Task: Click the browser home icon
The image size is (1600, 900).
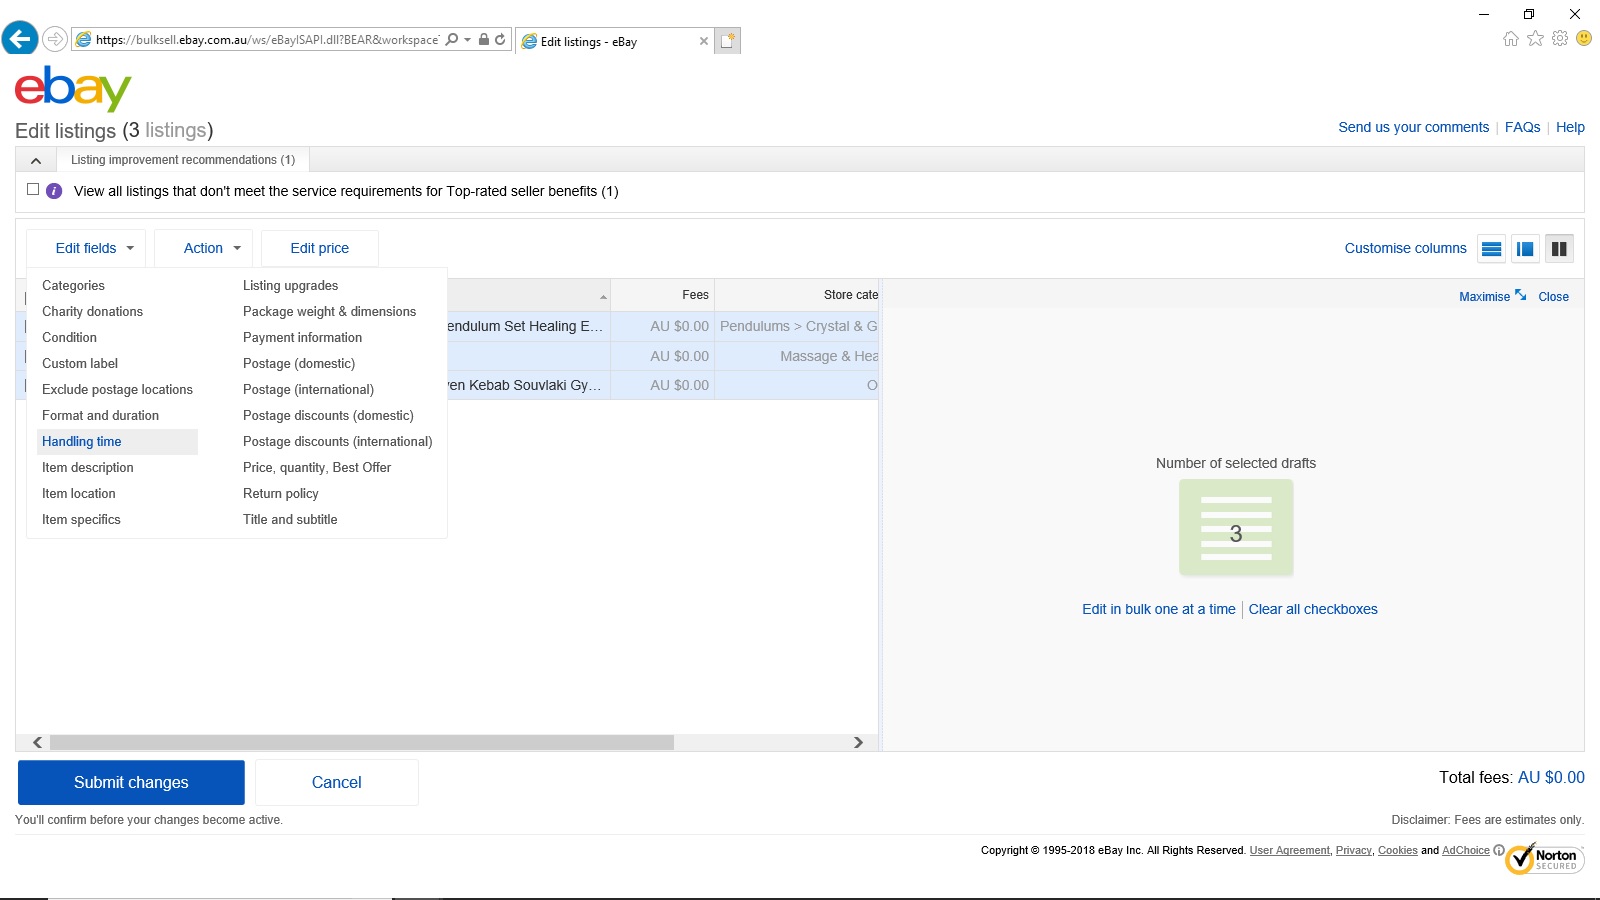Action: (x=1510, y=39)
